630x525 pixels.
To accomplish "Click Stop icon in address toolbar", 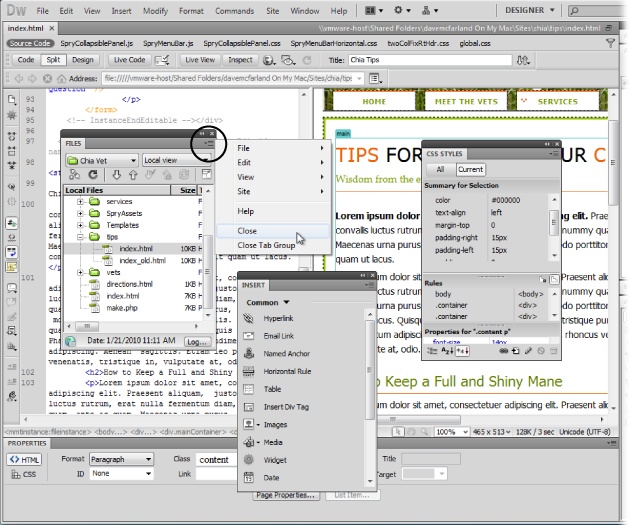I will pyautogui.click(x=47, y=78).
